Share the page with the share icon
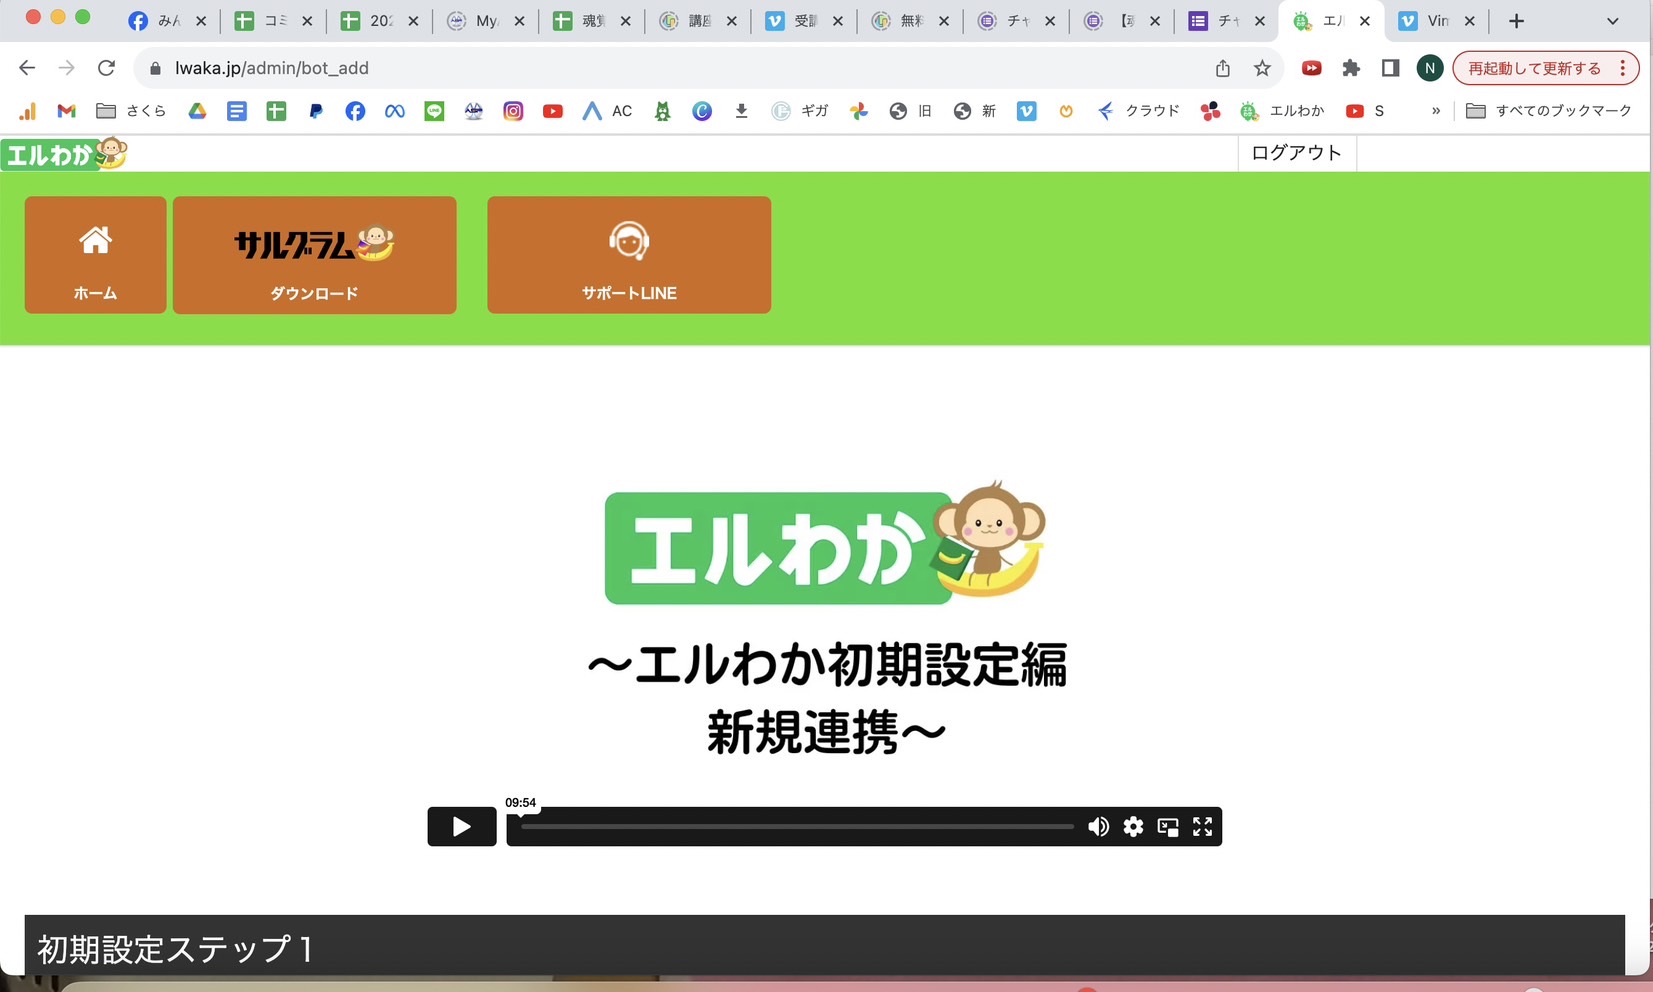This screenshot has width=1653, height=992. point(1222,68)
